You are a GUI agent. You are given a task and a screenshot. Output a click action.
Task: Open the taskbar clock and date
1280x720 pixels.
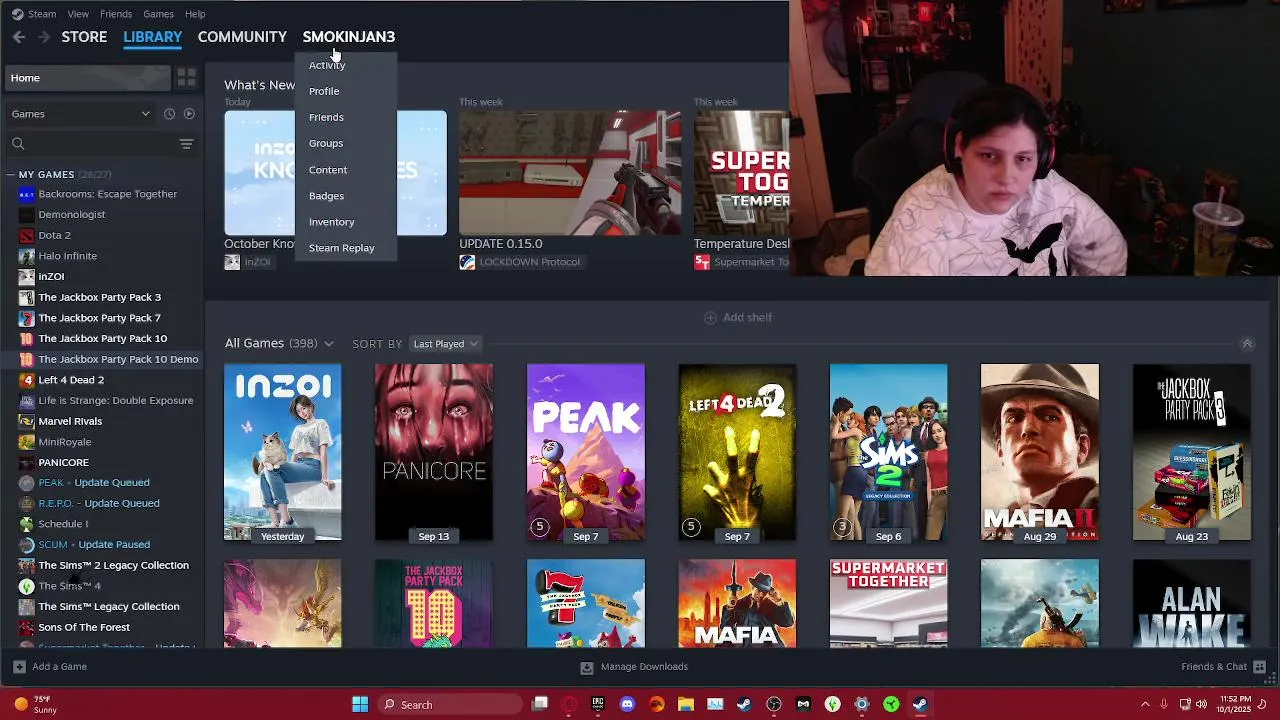coord(1234,704)
